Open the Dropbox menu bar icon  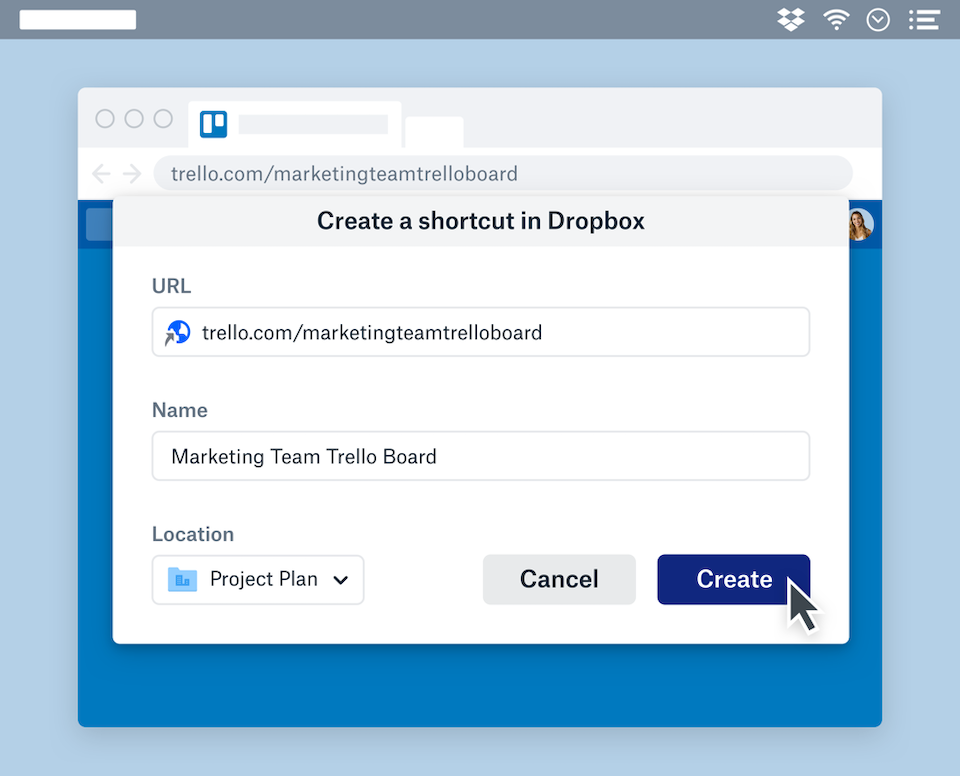[791, 20]
